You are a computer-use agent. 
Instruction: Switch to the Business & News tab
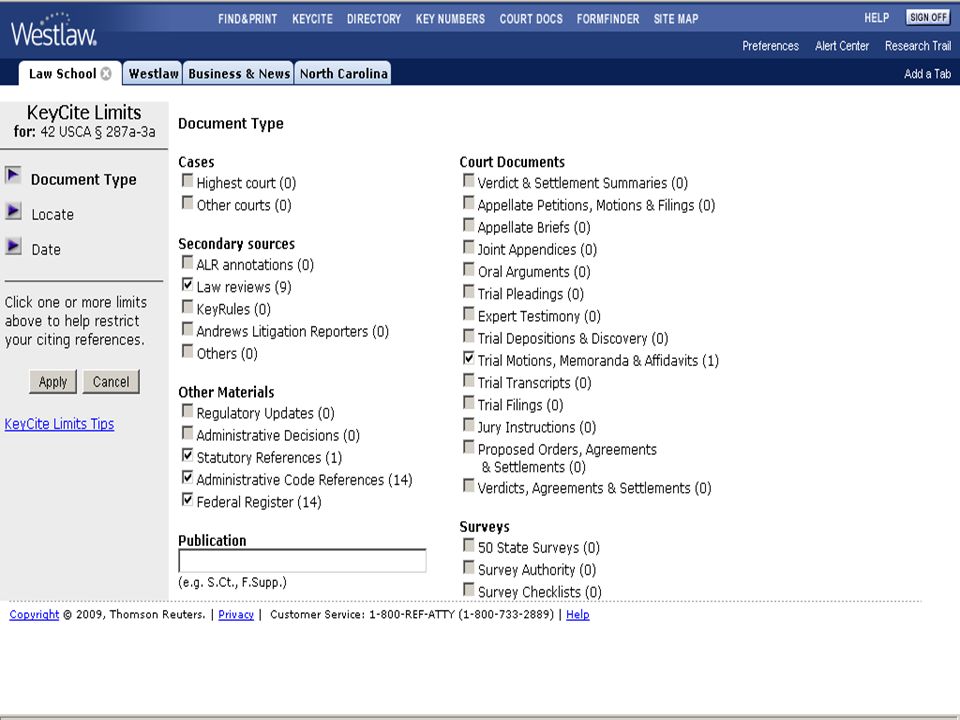pyautogui.click(x=239, y=73)
